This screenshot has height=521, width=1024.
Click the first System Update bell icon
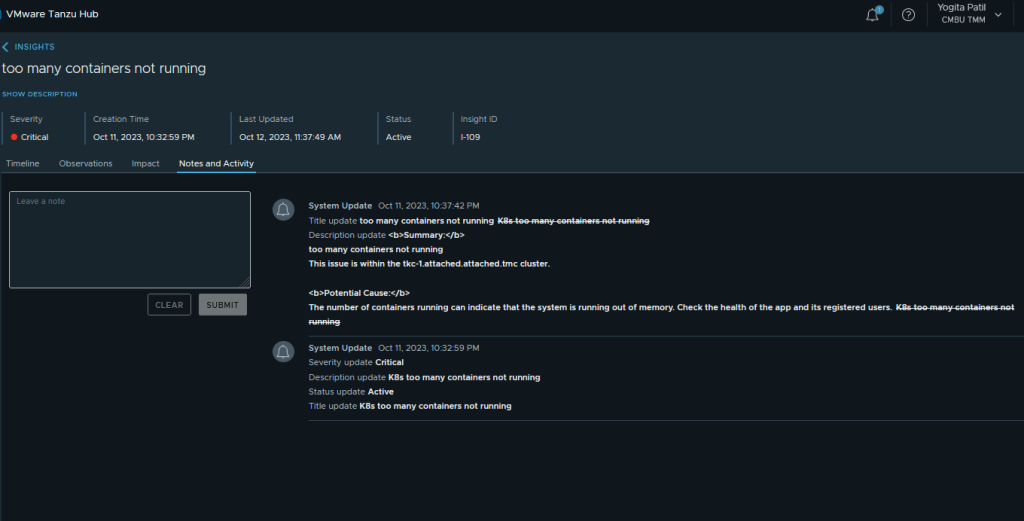[x=284, y=209]
